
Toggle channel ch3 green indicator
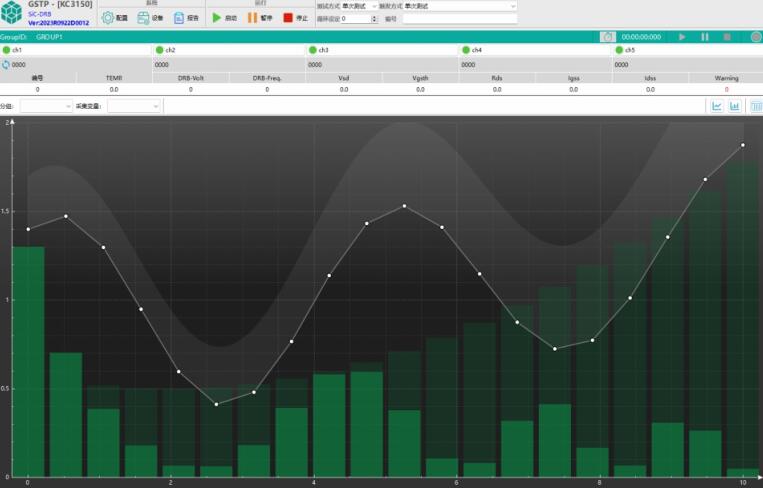pos(312,50)
